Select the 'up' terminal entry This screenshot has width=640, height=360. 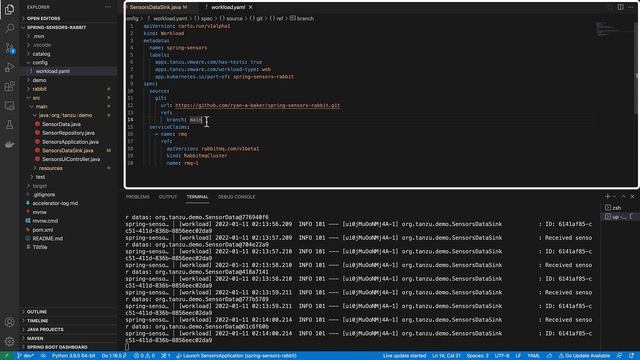pyautogui.click(x=618, y=217)
